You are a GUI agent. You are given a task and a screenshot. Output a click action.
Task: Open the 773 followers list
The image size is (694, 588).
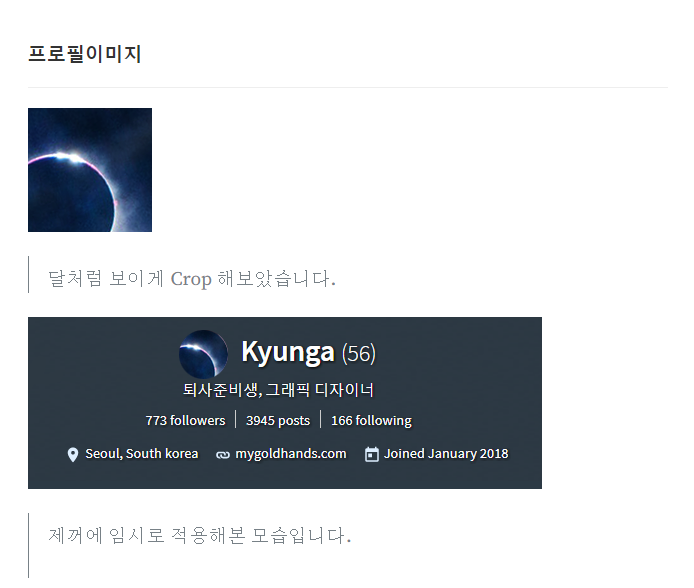pos(185,420)
